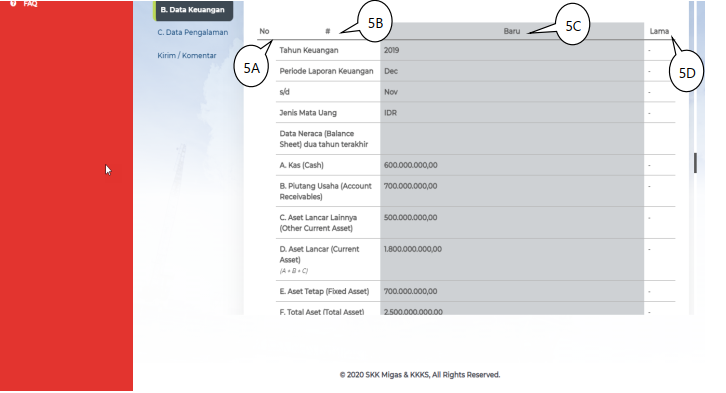Click the # column header
The image size is (726, 393).
coord(327,31)
